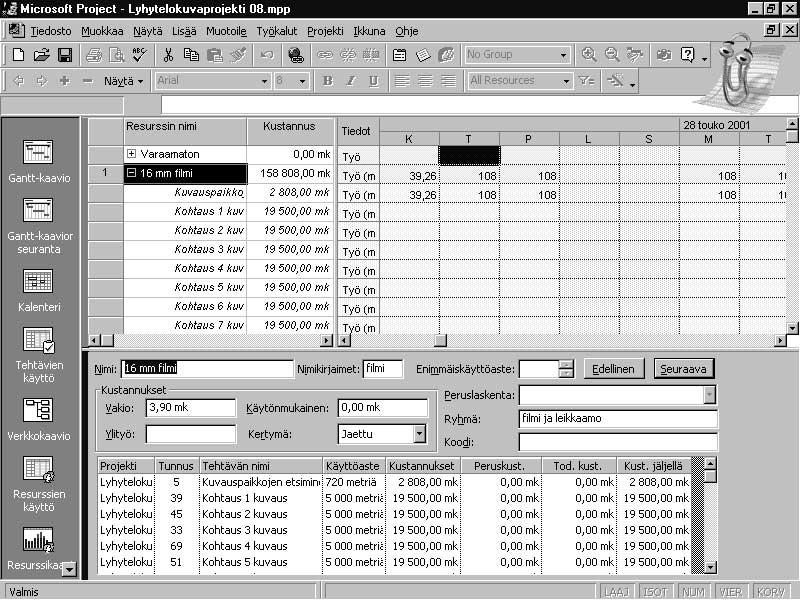This screenshot has width=800, height=600.
Task: Click the Edellinen button
Action: [613, 369]
